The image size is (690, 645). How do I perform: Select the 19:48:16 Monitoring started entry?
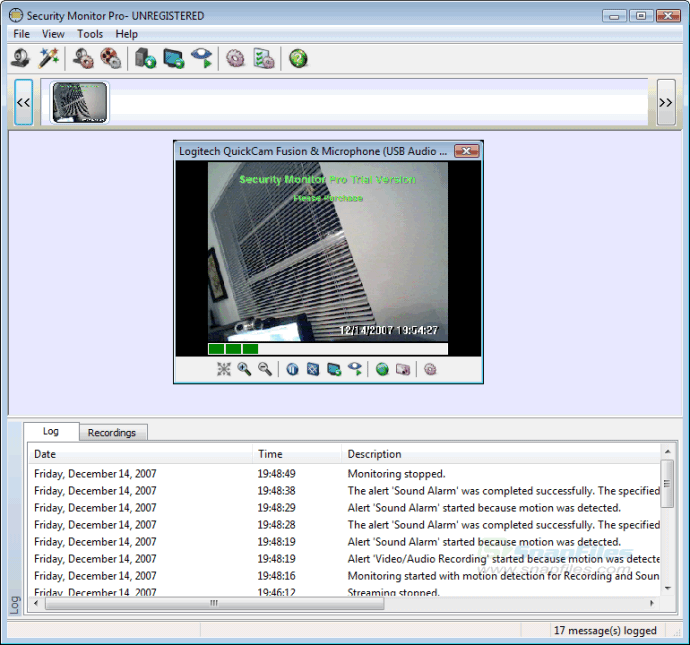345,575
